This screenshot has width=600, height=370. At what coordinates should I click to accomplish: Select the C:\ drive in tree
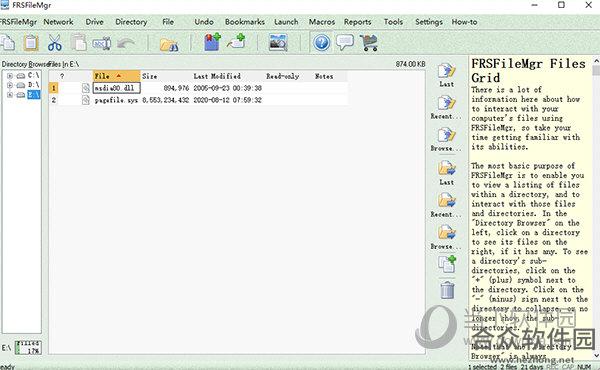pyautogui.click(x=34, y=75)
